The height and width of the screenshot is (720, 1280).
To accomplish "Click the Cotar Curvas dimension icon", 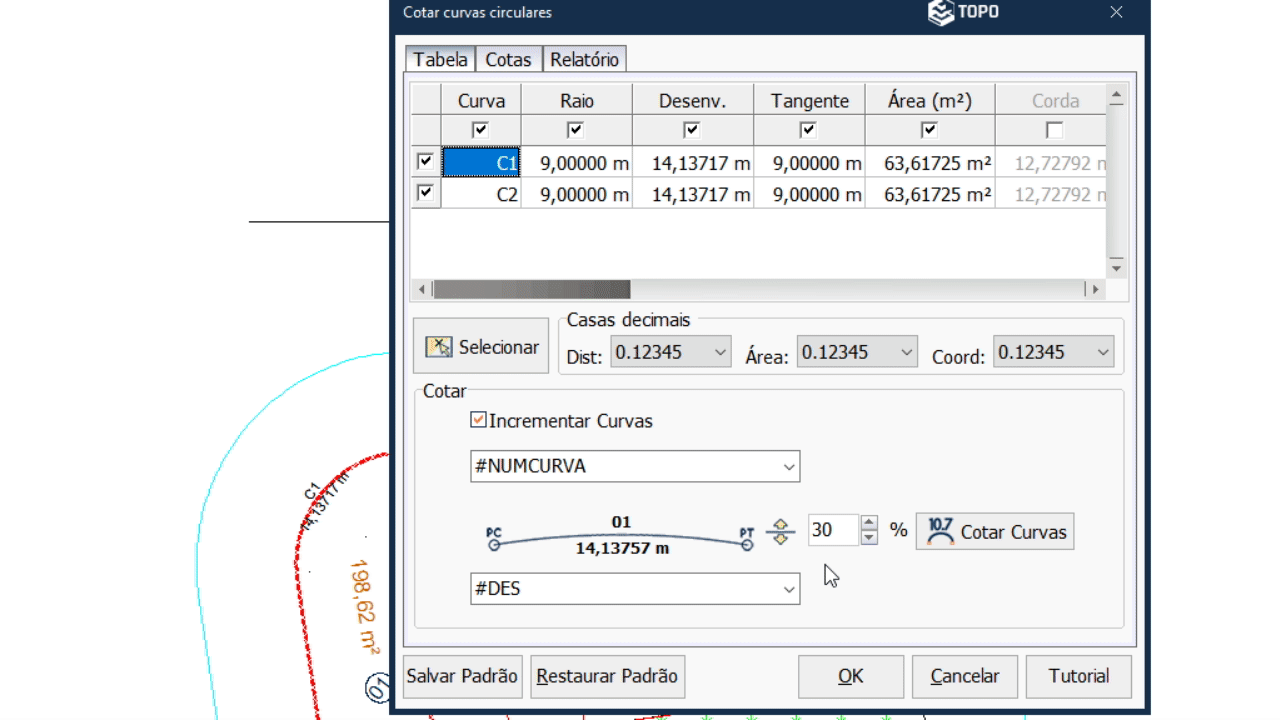I will coord(940,531).
